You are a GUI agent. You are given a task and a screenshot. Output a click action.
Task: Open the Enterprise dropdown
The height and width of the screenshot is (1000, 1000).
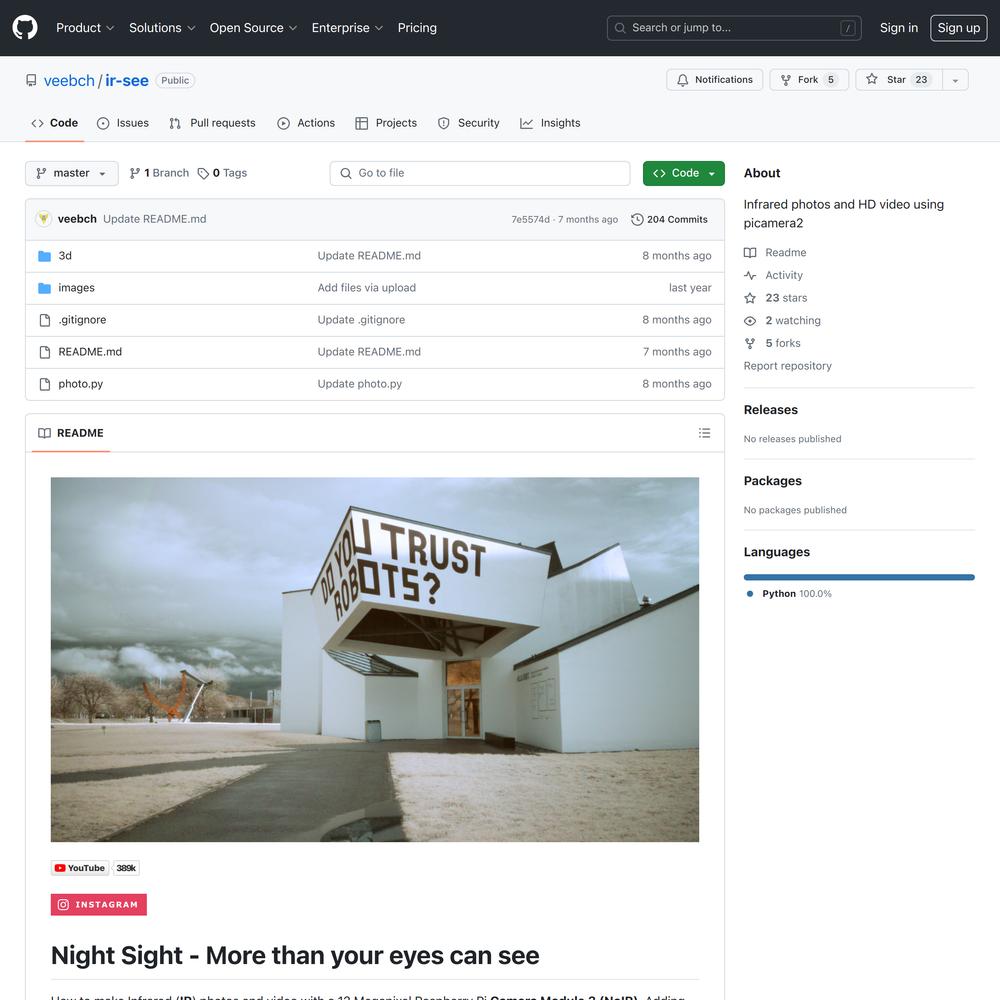[x=347, y=27]
